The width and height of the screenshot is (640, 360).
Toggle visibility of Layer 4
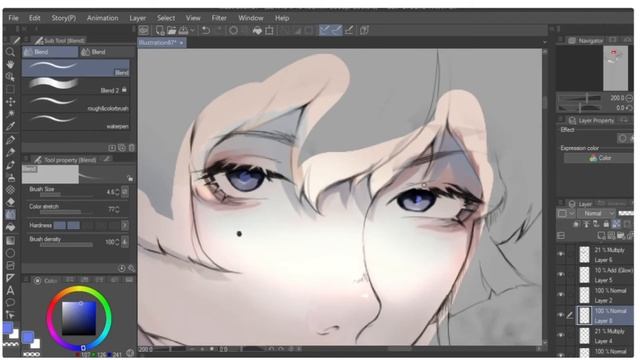pos(561,335)
